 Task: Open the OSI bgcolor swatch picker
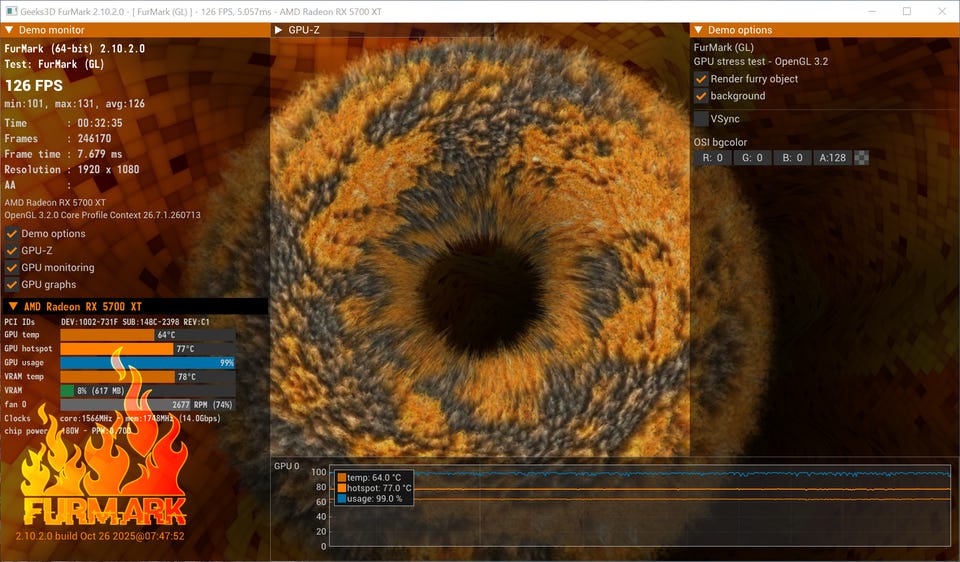[x=861, y=158]
